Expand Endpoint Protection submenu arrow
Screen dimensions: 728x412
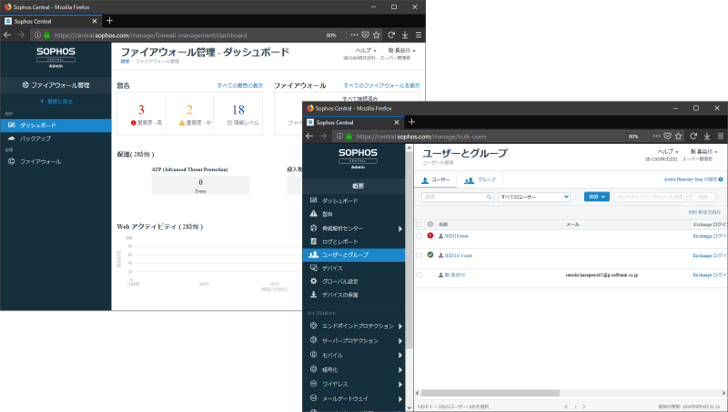[400, 326]
